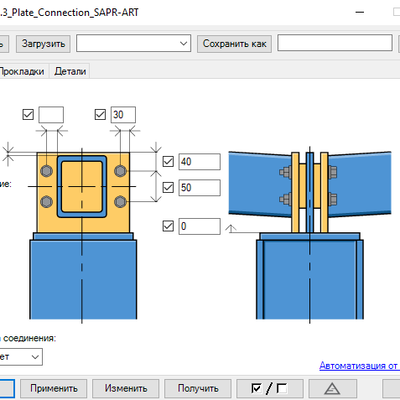Uncheck the checkbox next to value 30
This screenshot has width=400, height=400.
pos(100,115)
